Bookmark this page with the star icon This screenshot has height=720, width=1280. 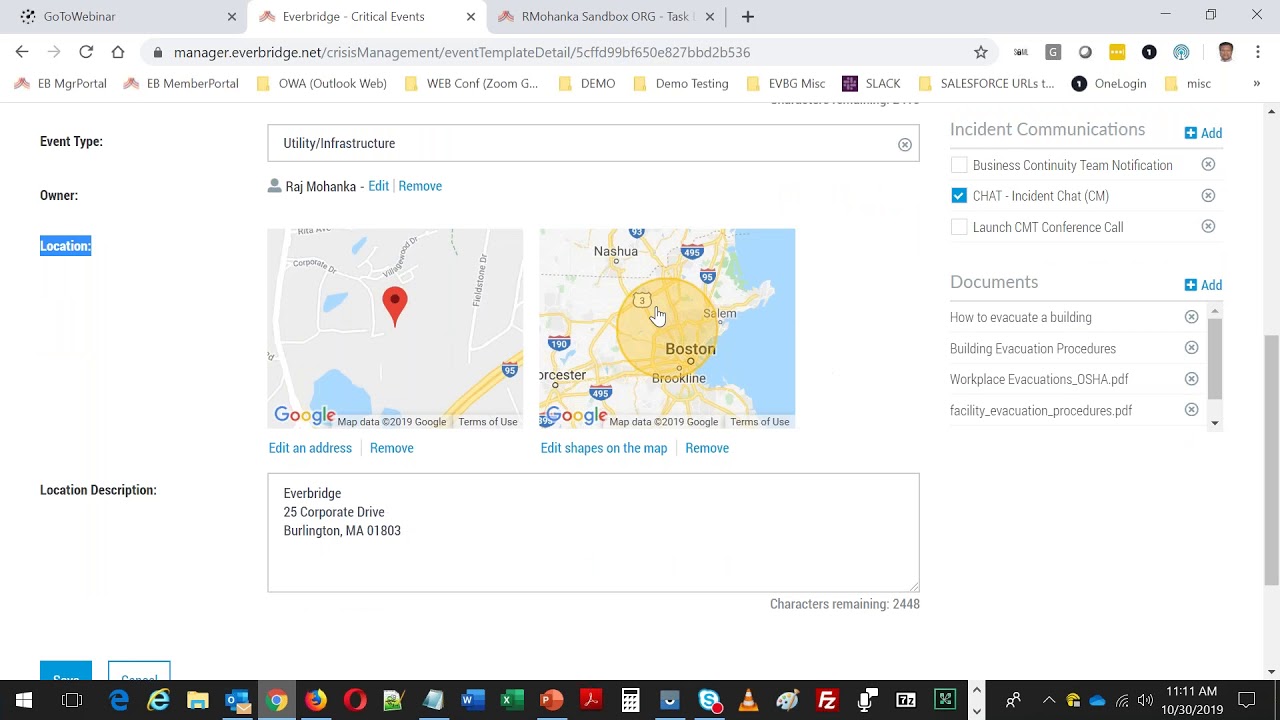[x=981, y=52]
